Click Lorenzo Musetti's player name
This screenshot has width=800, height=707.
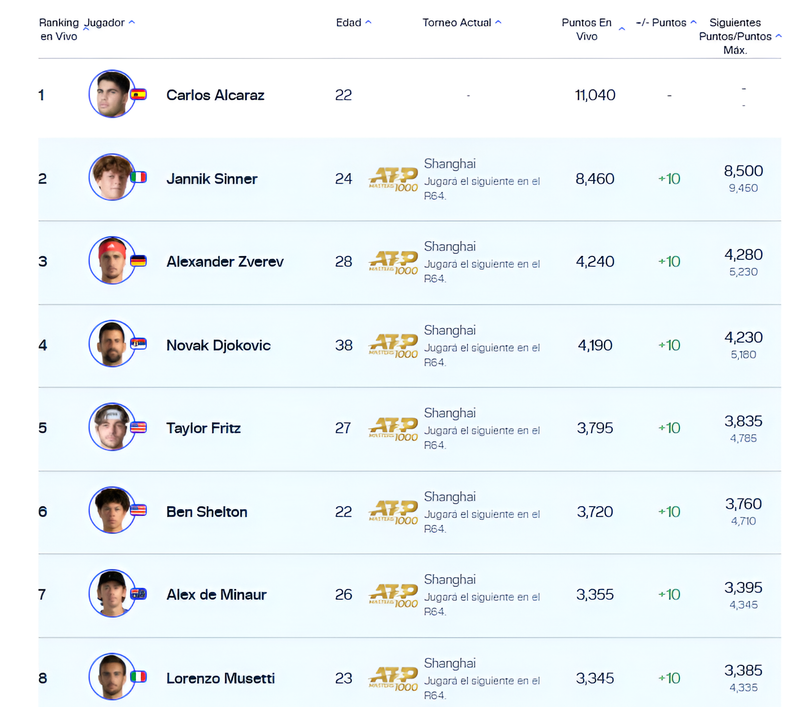click(x=220, y=678)
